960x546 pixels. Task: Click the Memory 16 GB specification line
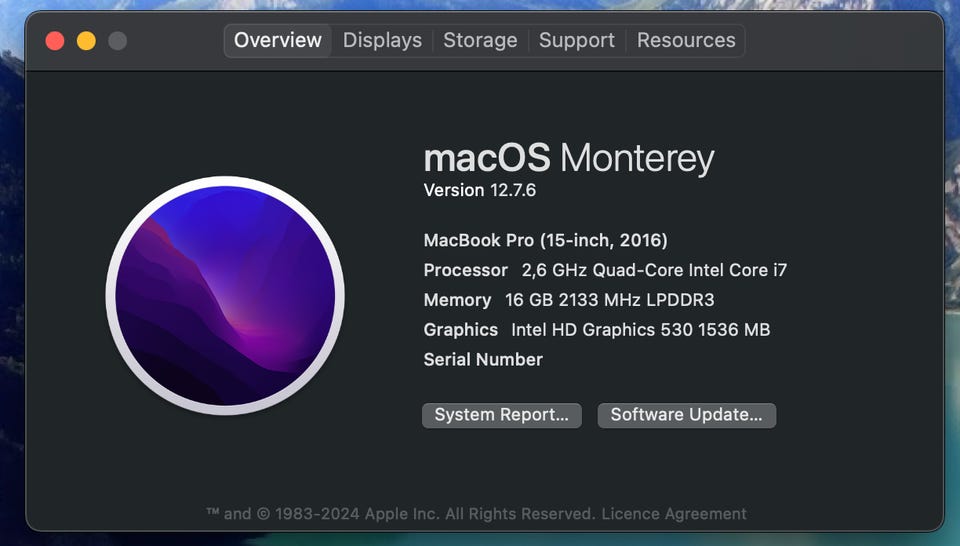click(x=568, y=300)
